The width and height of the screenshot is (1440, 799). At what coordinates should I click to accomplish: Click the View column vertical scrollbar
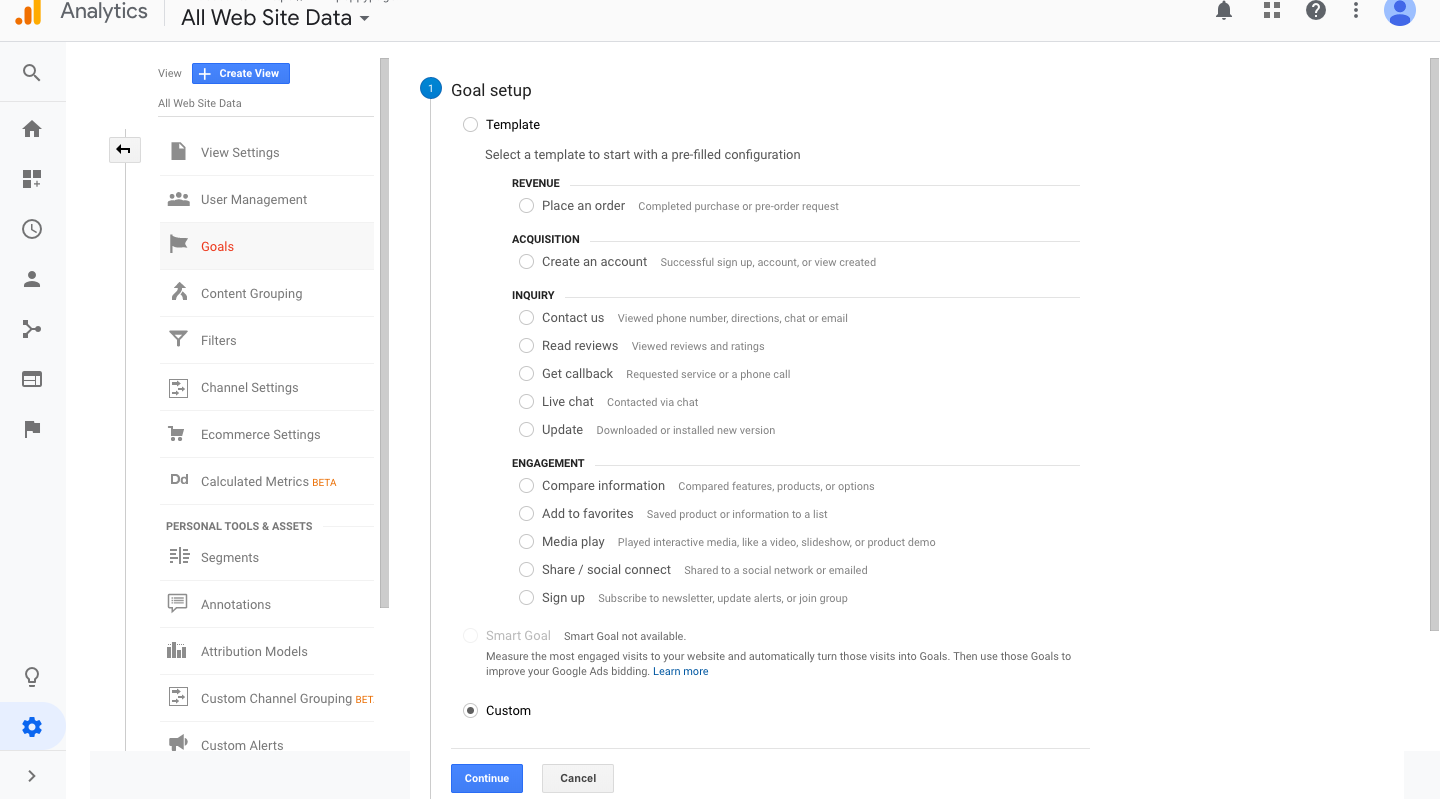(384, 333)
